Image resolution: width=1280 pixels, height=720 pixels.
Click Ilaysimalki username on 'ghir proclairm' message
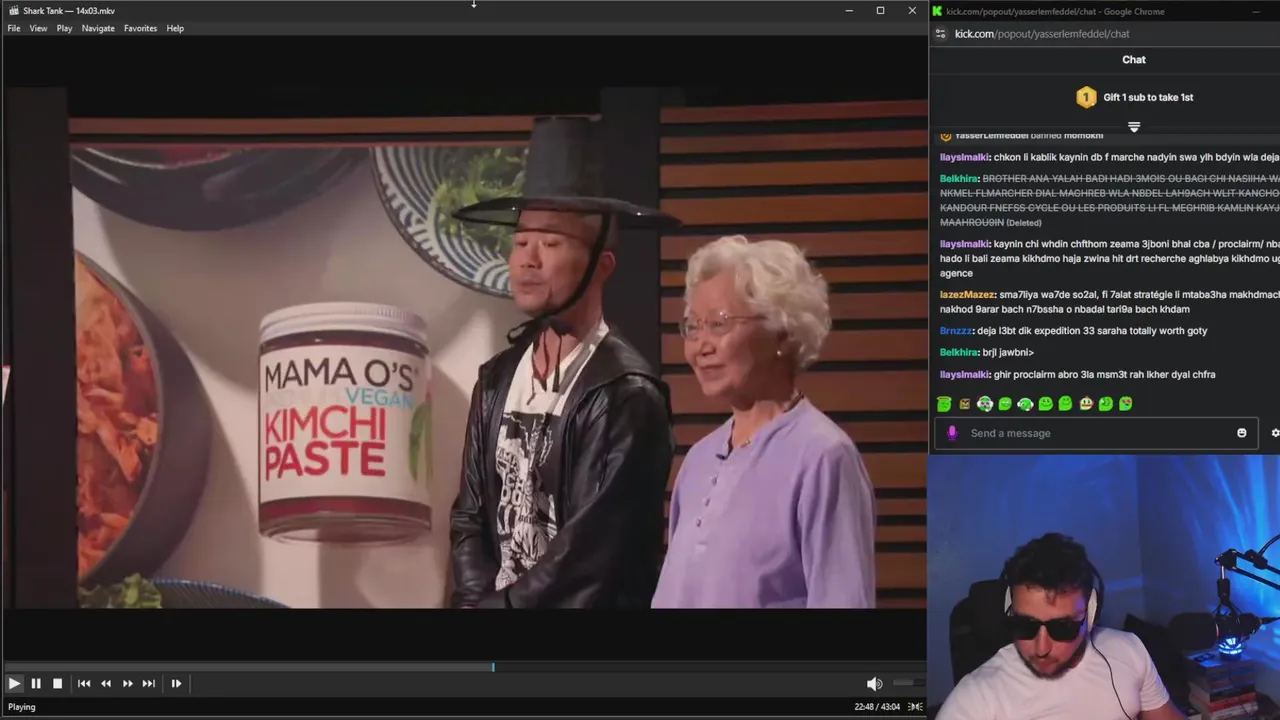coord(964,374)
